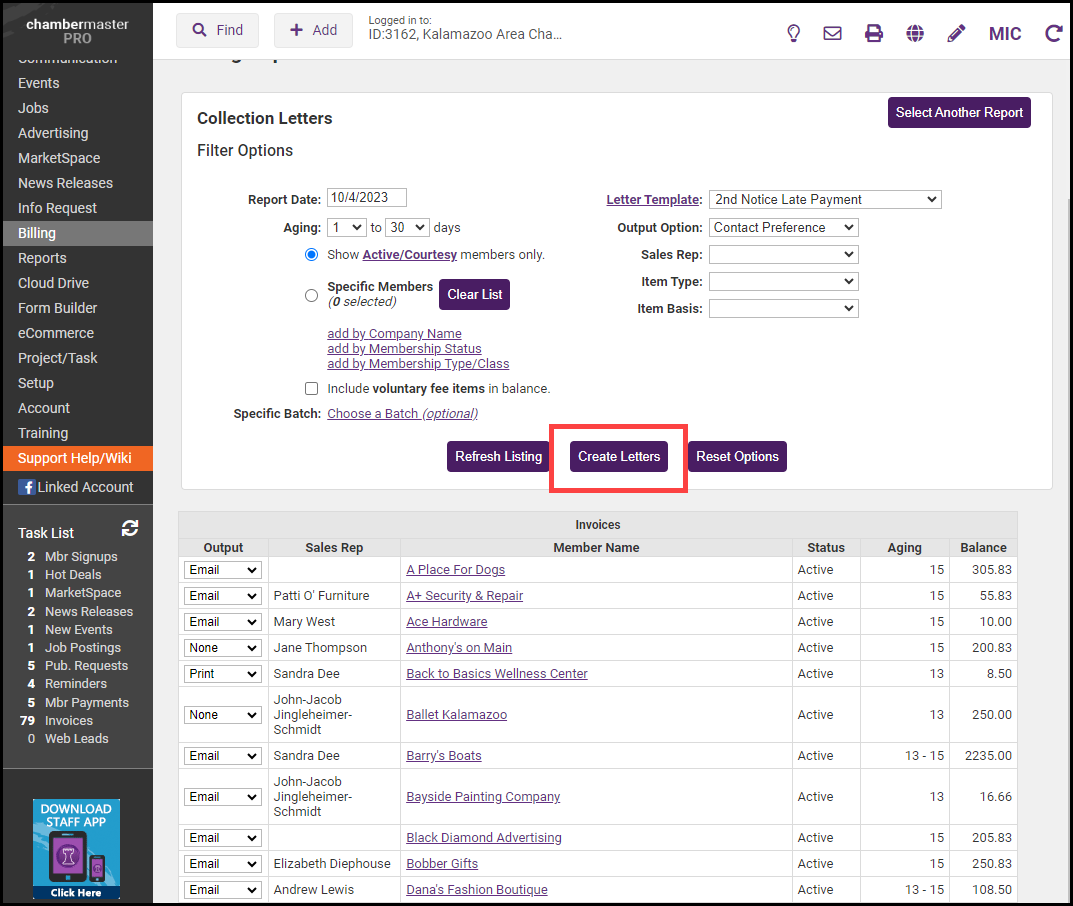Viewport: 1073px width, 906px height.
Task: Open the Sales Rep filter dropdown
Action: (783, 254)
